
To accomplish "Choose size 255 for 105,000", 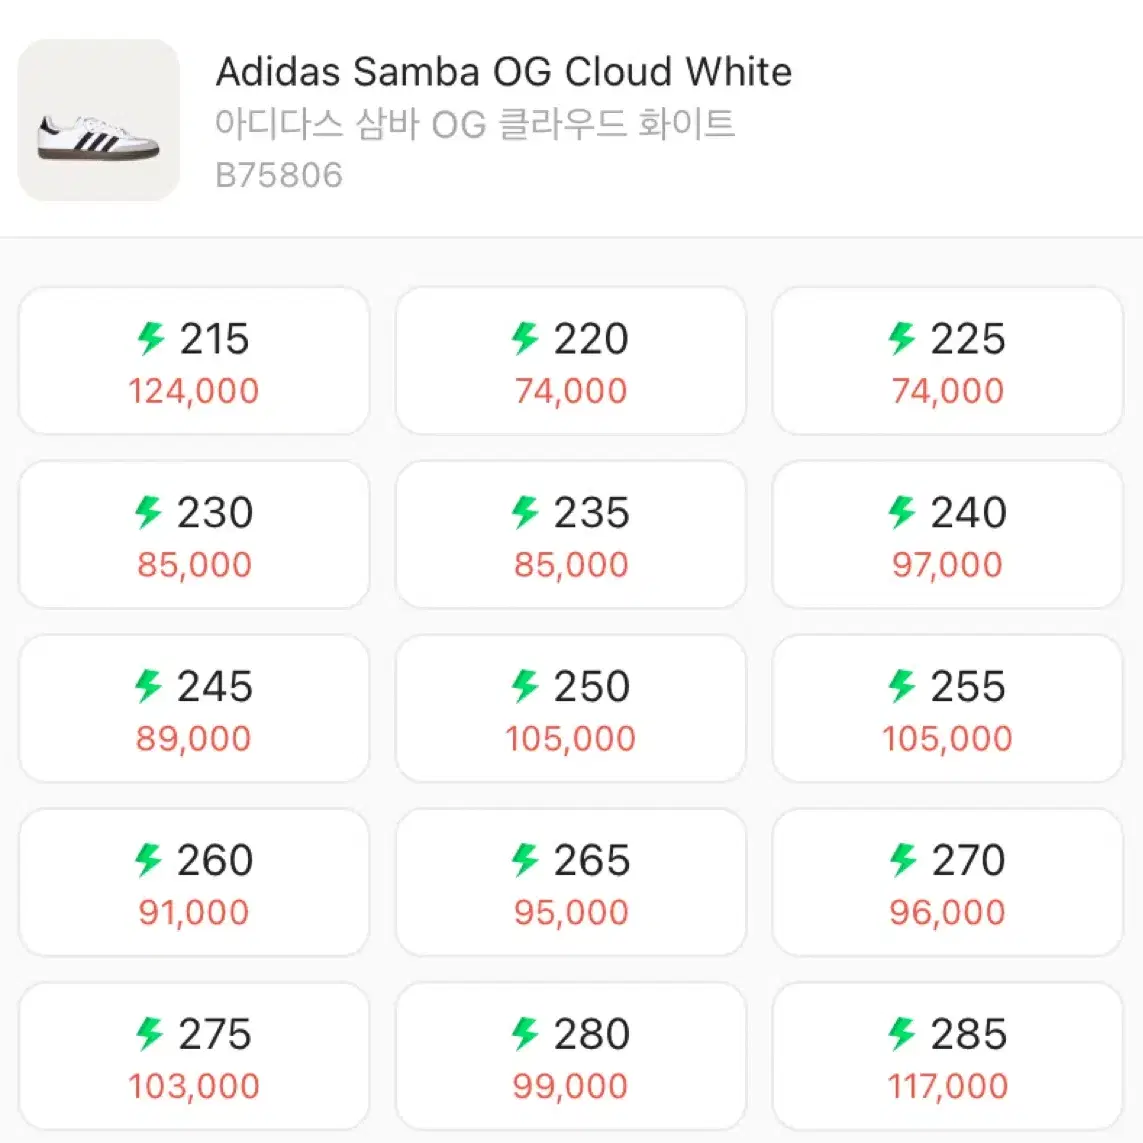I will 948,709.
